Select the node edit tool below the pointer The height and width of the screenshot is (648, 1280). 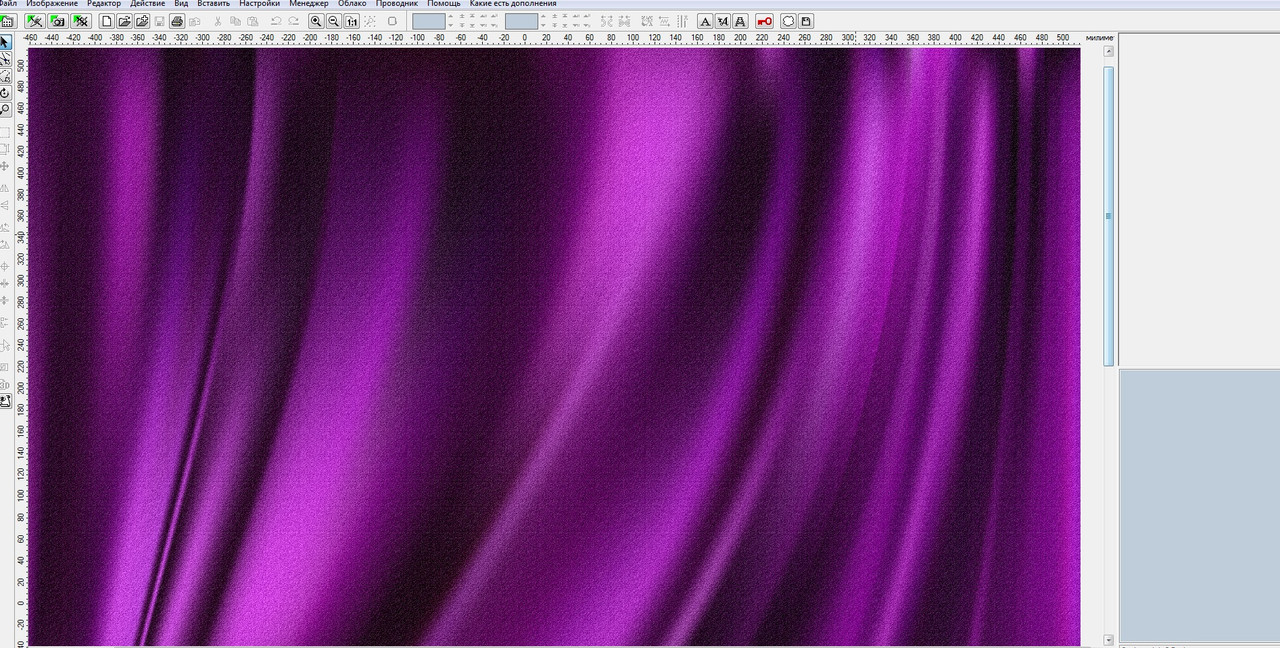tap(5, 59)
